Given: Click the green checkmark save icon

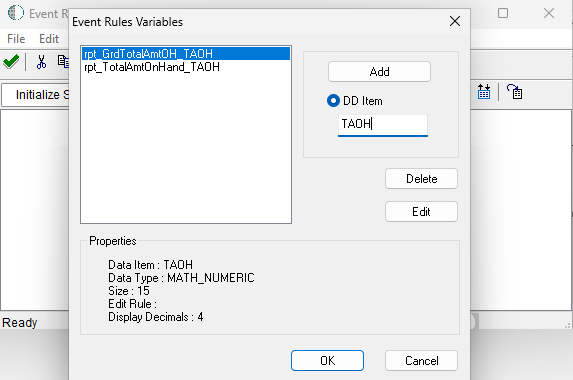Looking at the screenshot, I should (x=11, y=62).
